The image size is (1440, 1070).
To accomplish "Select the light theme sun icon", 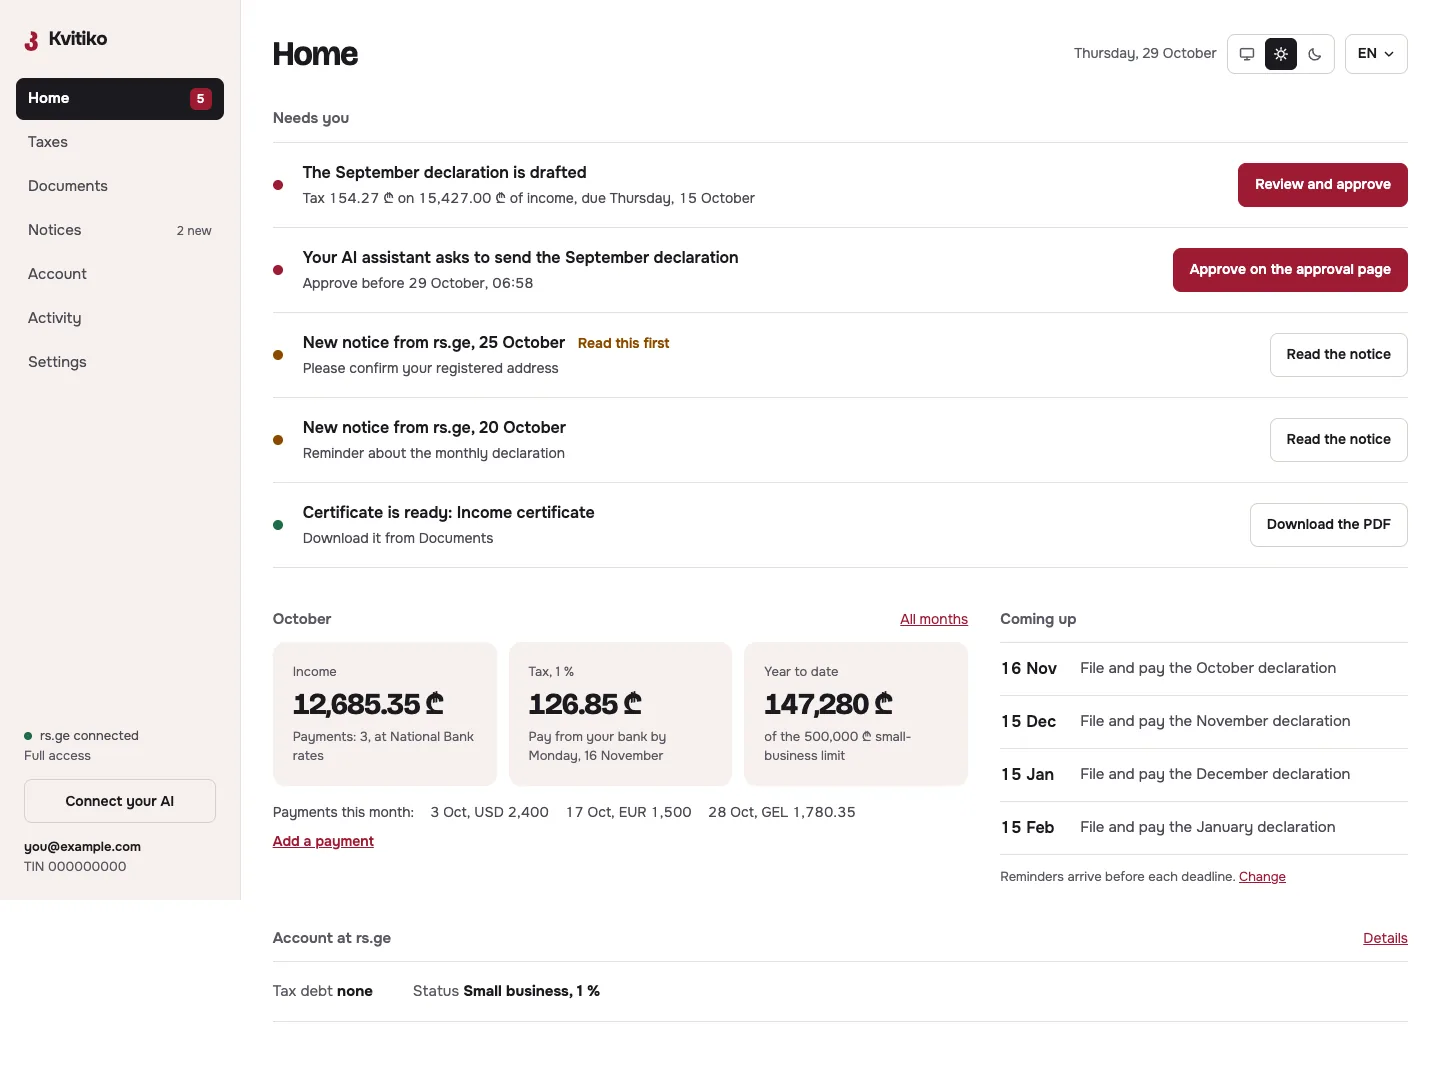I will [1281, 54].
